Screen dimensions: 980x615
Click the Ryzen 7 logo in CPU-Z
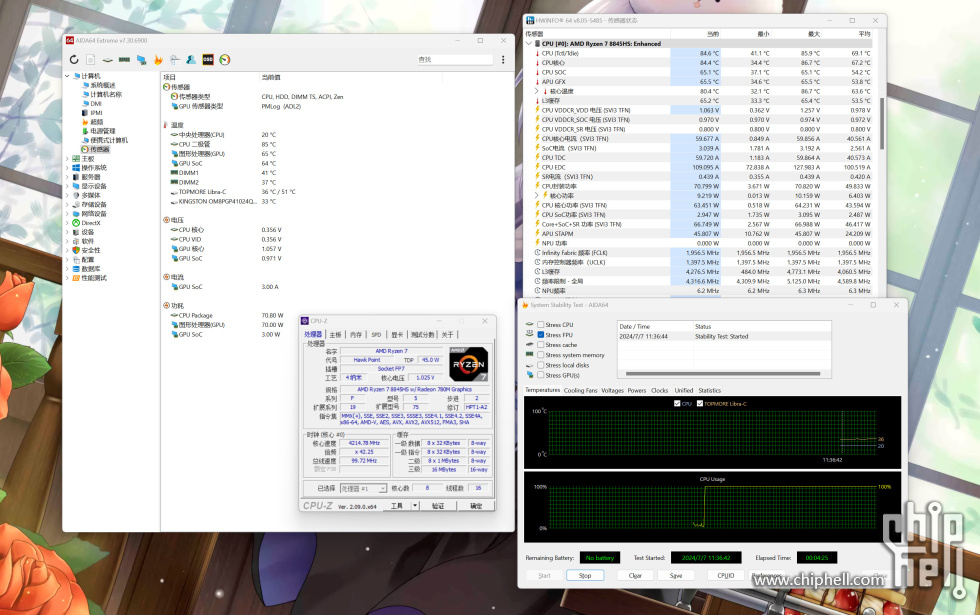pyautogui.click(x=468, y=364)
